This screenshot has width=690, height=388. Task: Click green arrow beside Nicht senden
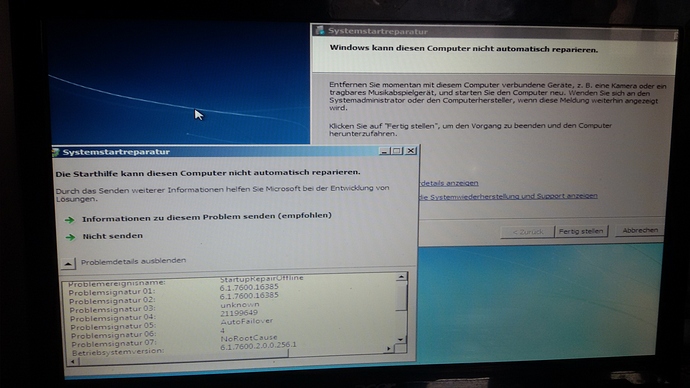click(x=70, y=237)
